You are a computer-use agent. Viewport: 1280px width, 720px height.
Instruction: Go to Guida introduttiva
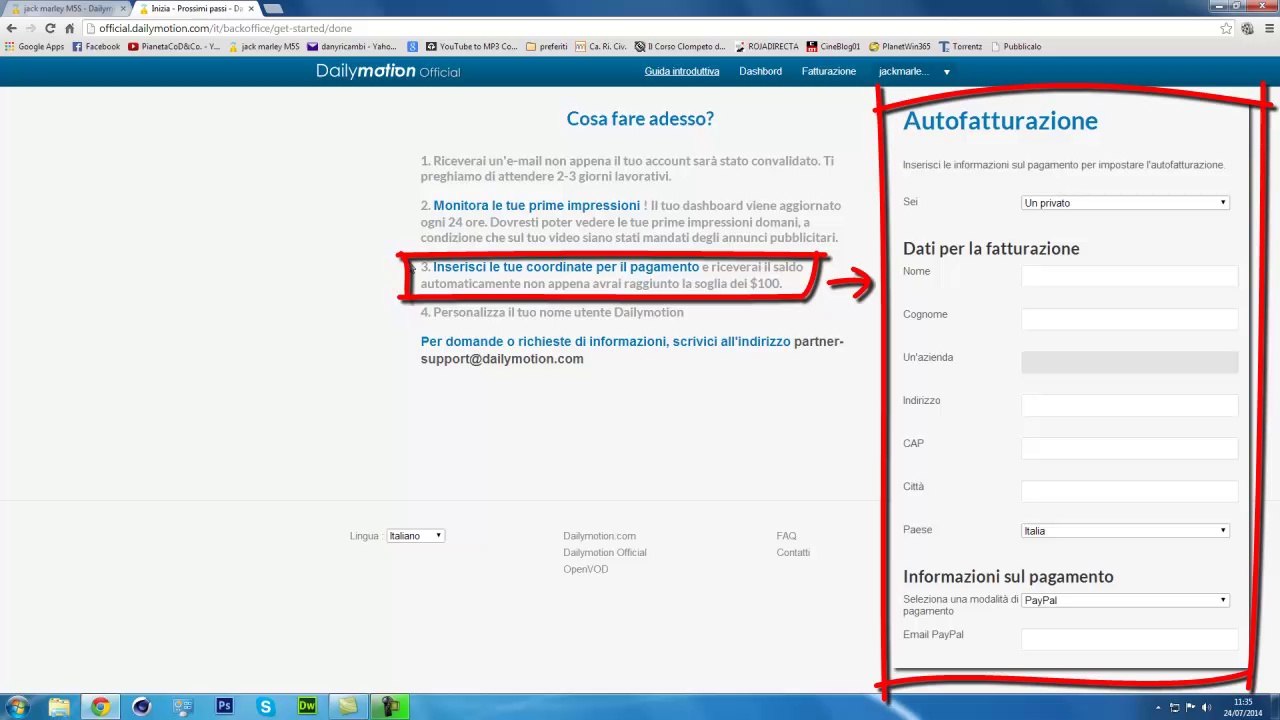click(682, 72)
